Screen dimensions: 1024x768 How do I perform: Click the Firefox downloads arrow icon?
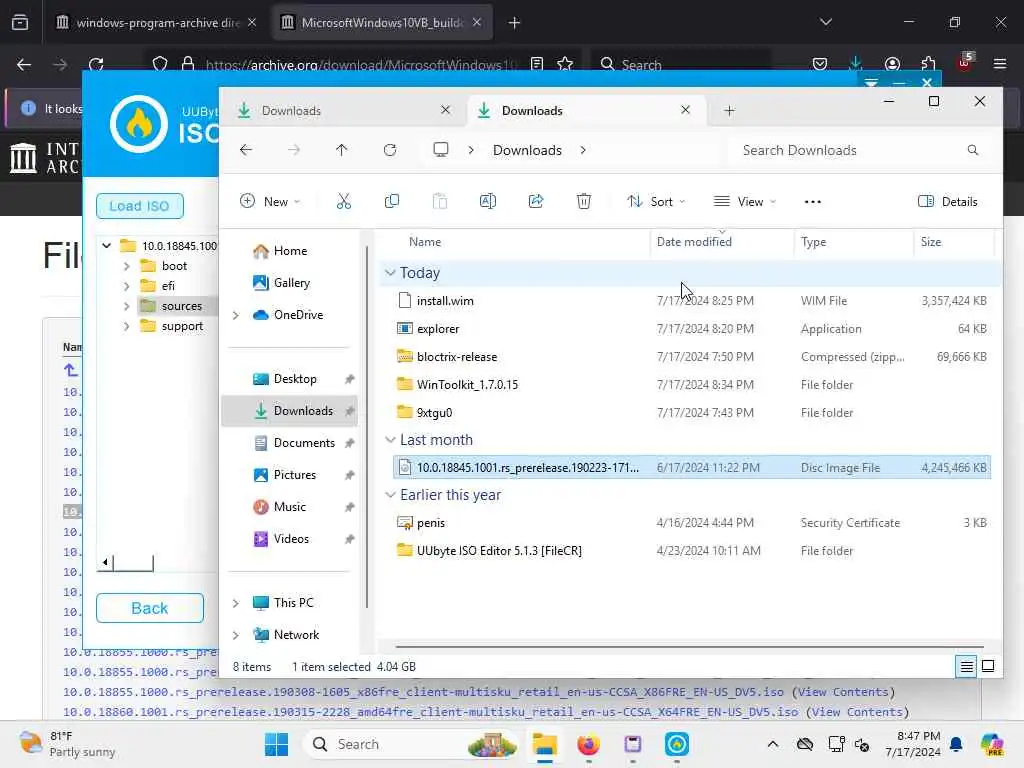click(x=856, y=63)
